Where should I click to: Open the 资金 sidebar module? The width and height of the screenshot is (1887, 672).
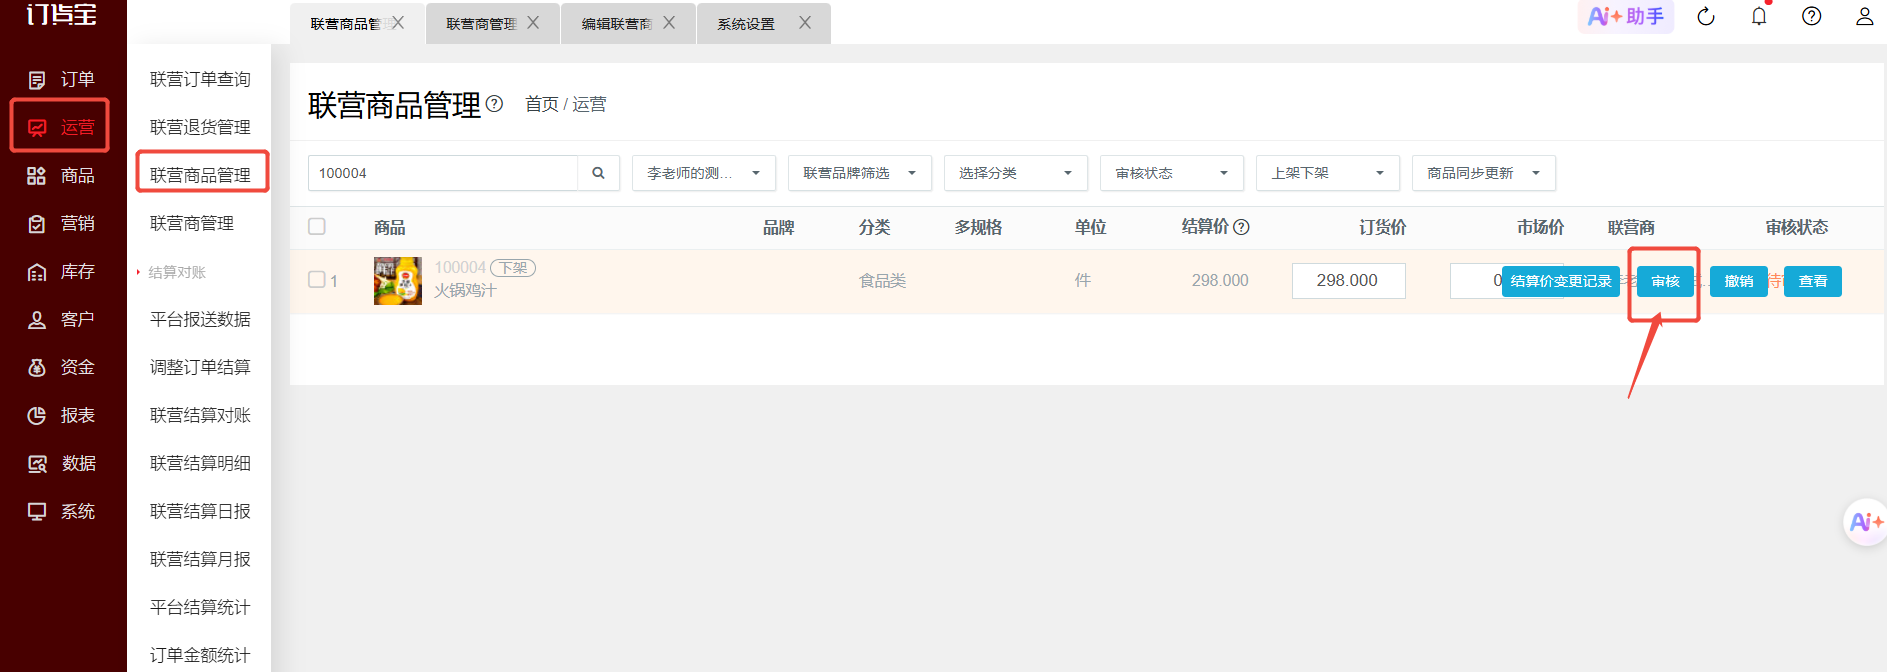pos(62,367)
